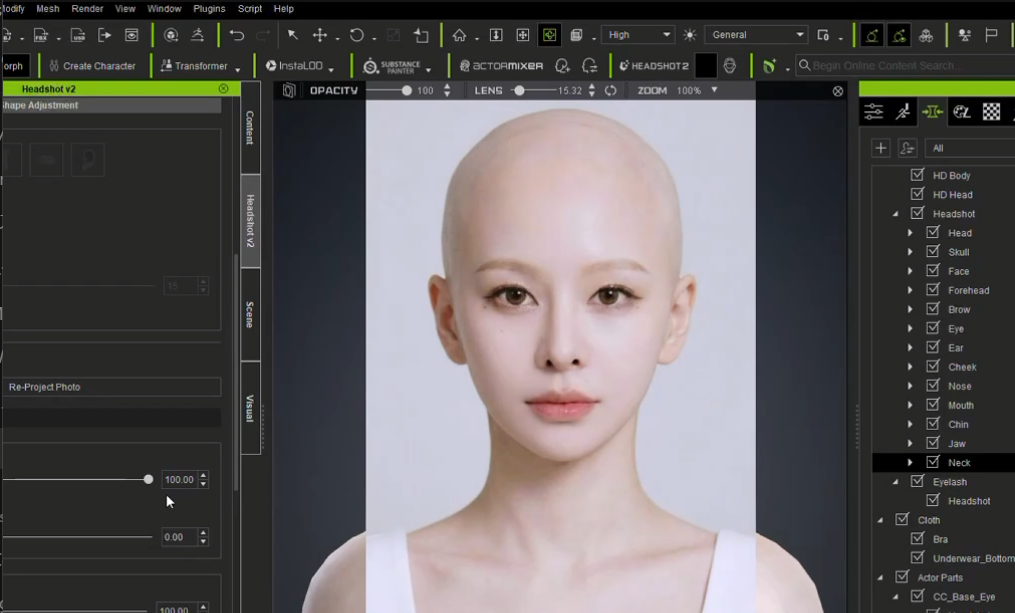The height and width of the screenshot is (613, 1015).
Task: Select the Move gizmo tool
Action: [x=320, y=35]
